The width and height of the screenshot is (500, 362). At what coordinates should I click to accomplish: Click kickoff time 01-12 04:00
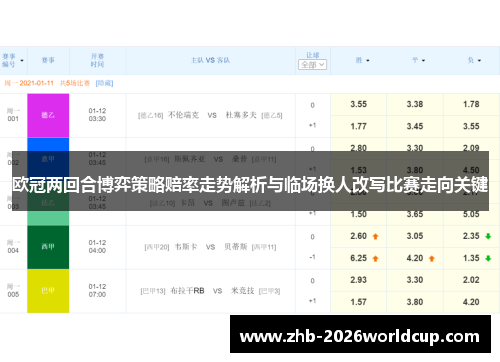click(97, 246)
